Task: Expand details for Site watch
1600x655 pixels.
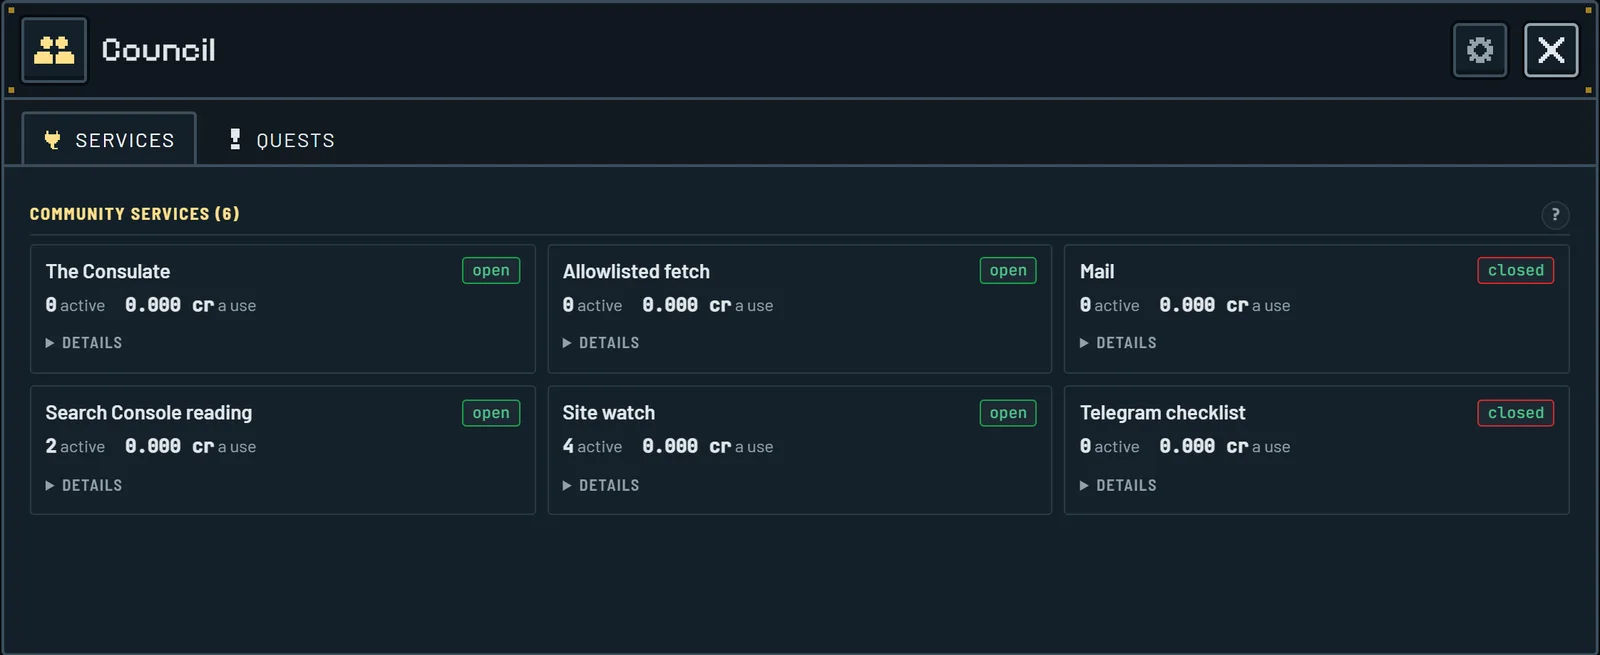Action: (x=601, y=486)
